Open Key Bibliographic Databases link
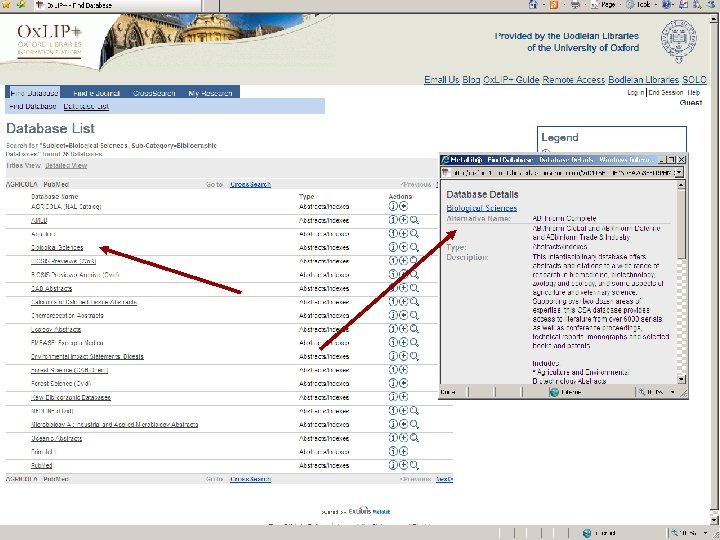This screenshot has width=720, height=540. pos(71,397)
